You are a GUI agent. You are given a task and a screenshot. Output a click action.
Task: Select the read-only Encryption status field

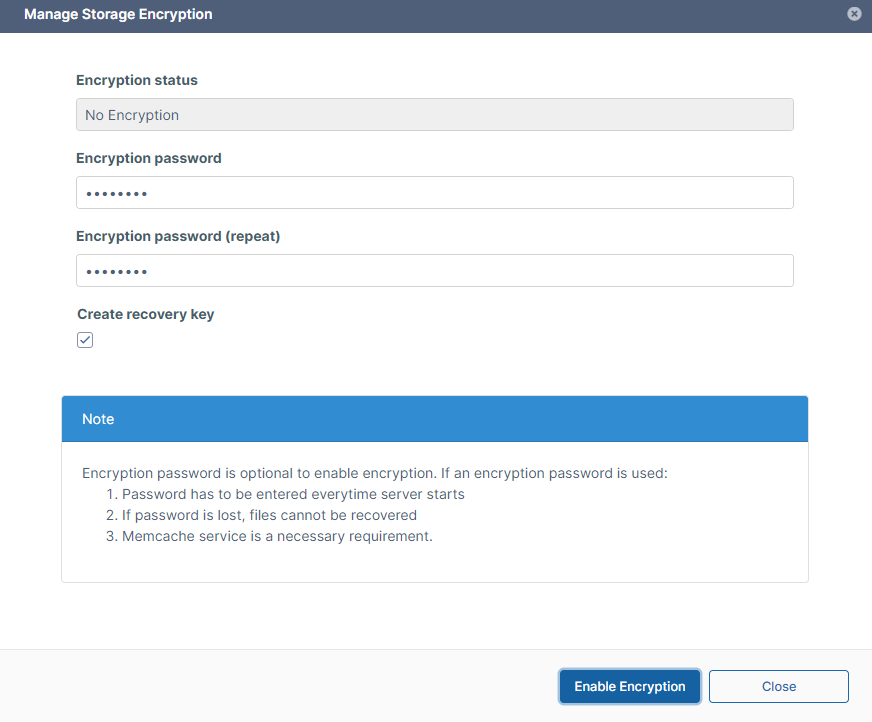(x=434, y=115)
